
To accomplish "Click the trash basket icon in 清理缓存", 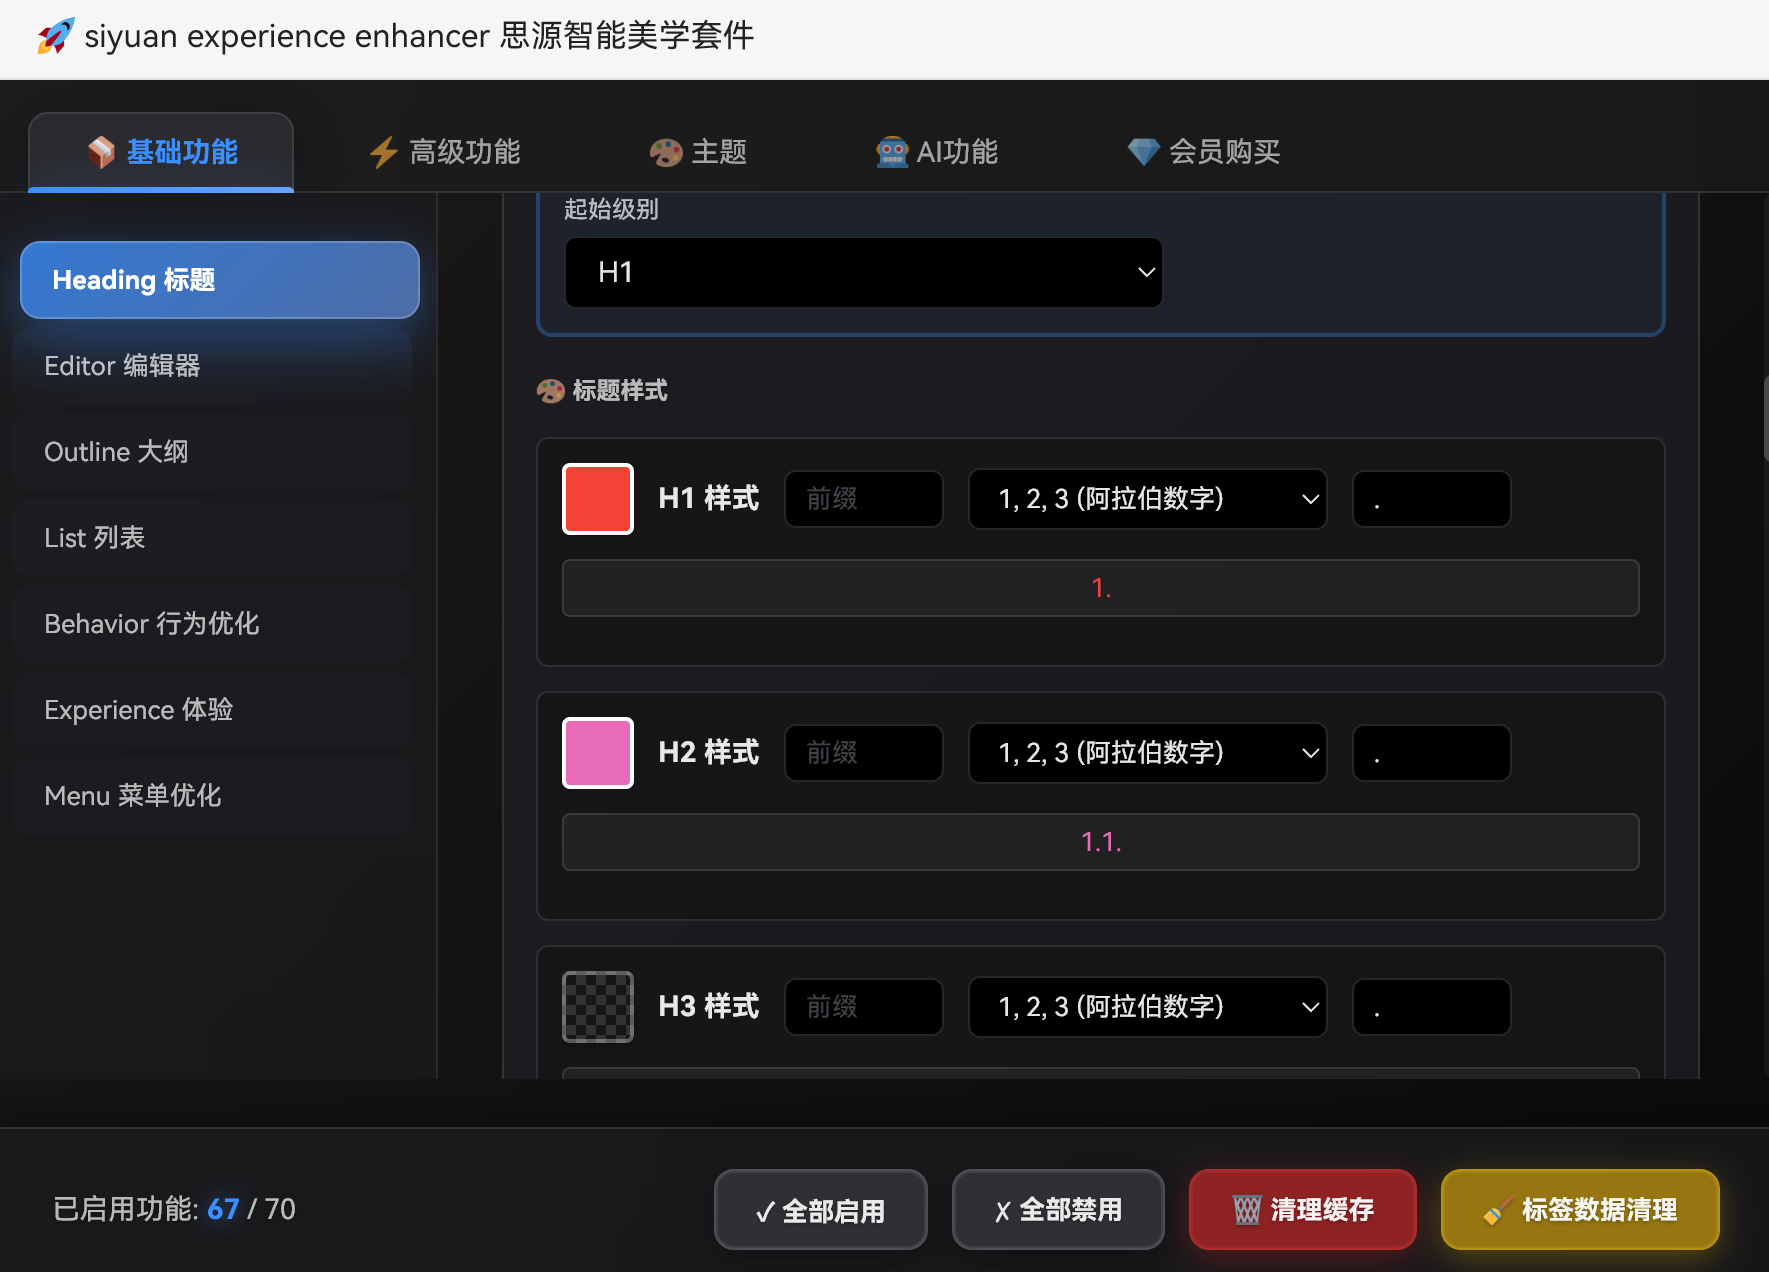I will [1247, 1210].
